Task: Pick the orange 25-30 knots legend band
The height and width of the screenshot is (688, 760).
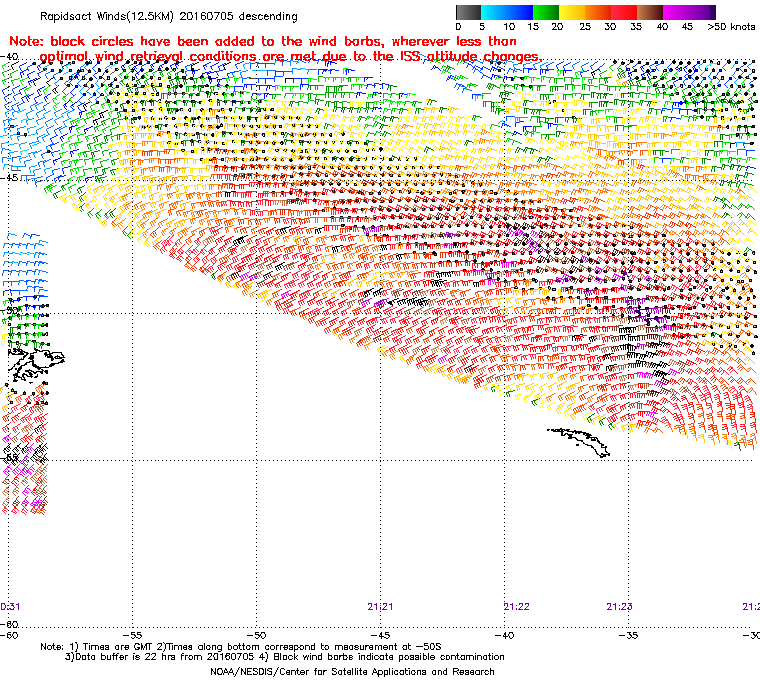Action: tap(598, 12)
